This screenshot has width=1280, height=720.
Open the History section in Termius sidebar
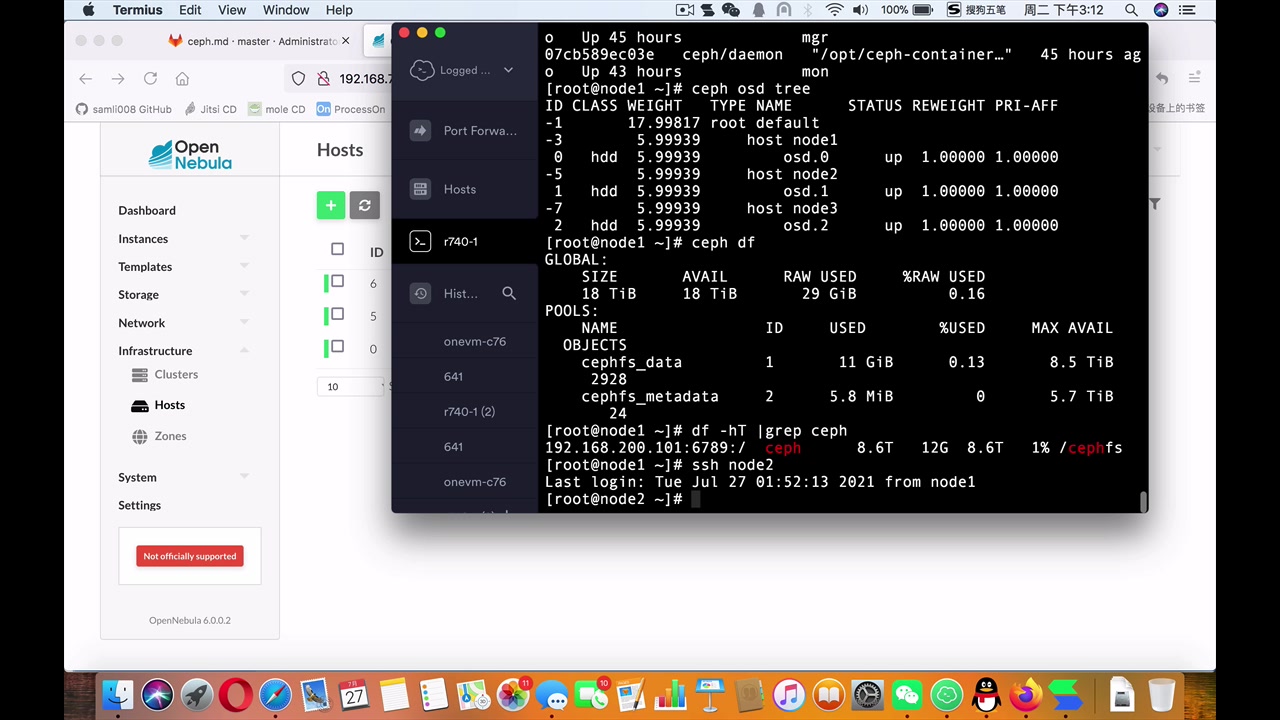pyautogui.click(x=447, y=293)
